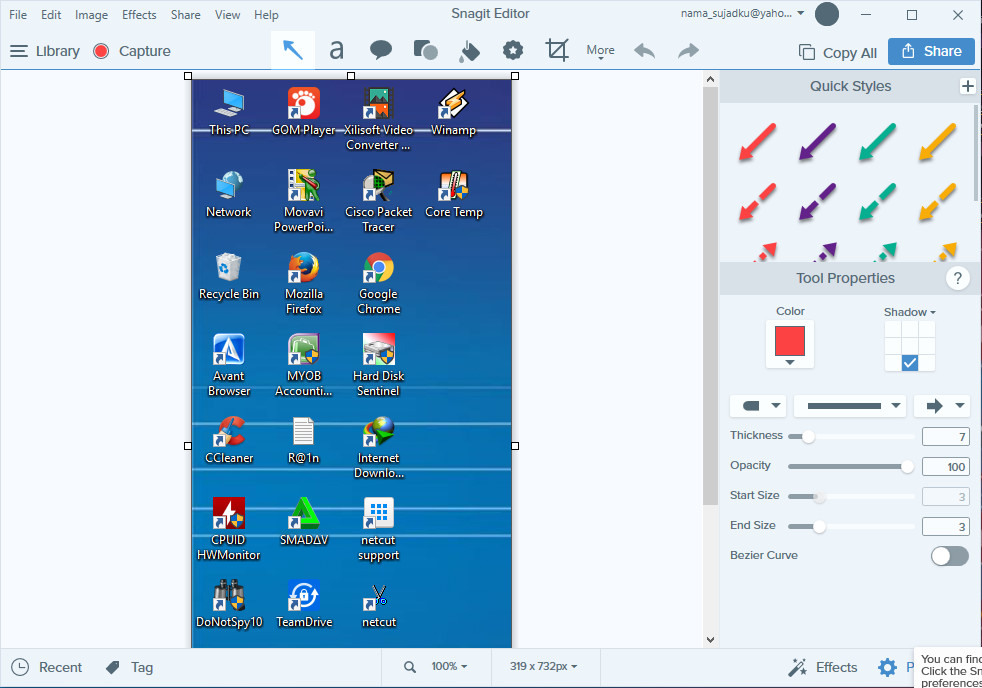Apply the solid yellow arrow quick style
This screenshot has width=982, height=688.
tap(938, 142)
